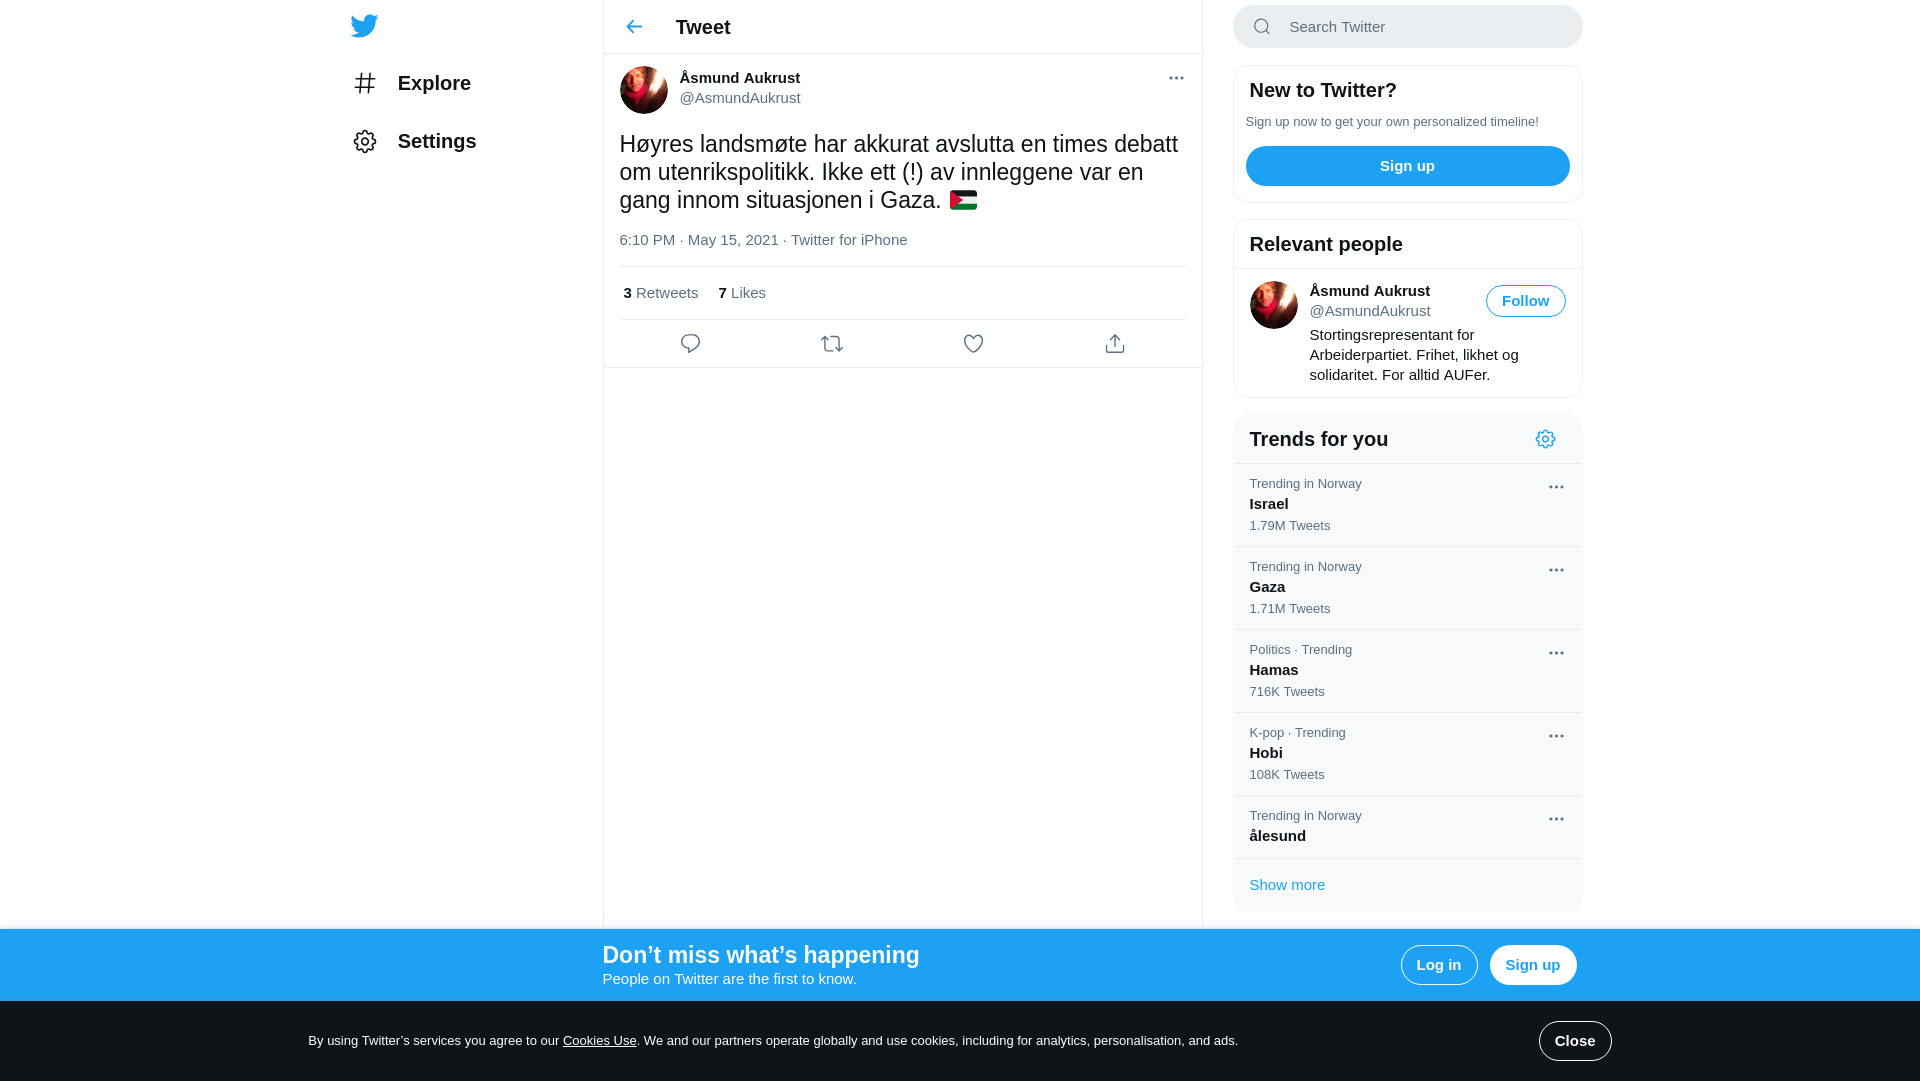View the 7 Likes list
1920x1081 pixels.
pyautogui.click(x=742, y=293)
